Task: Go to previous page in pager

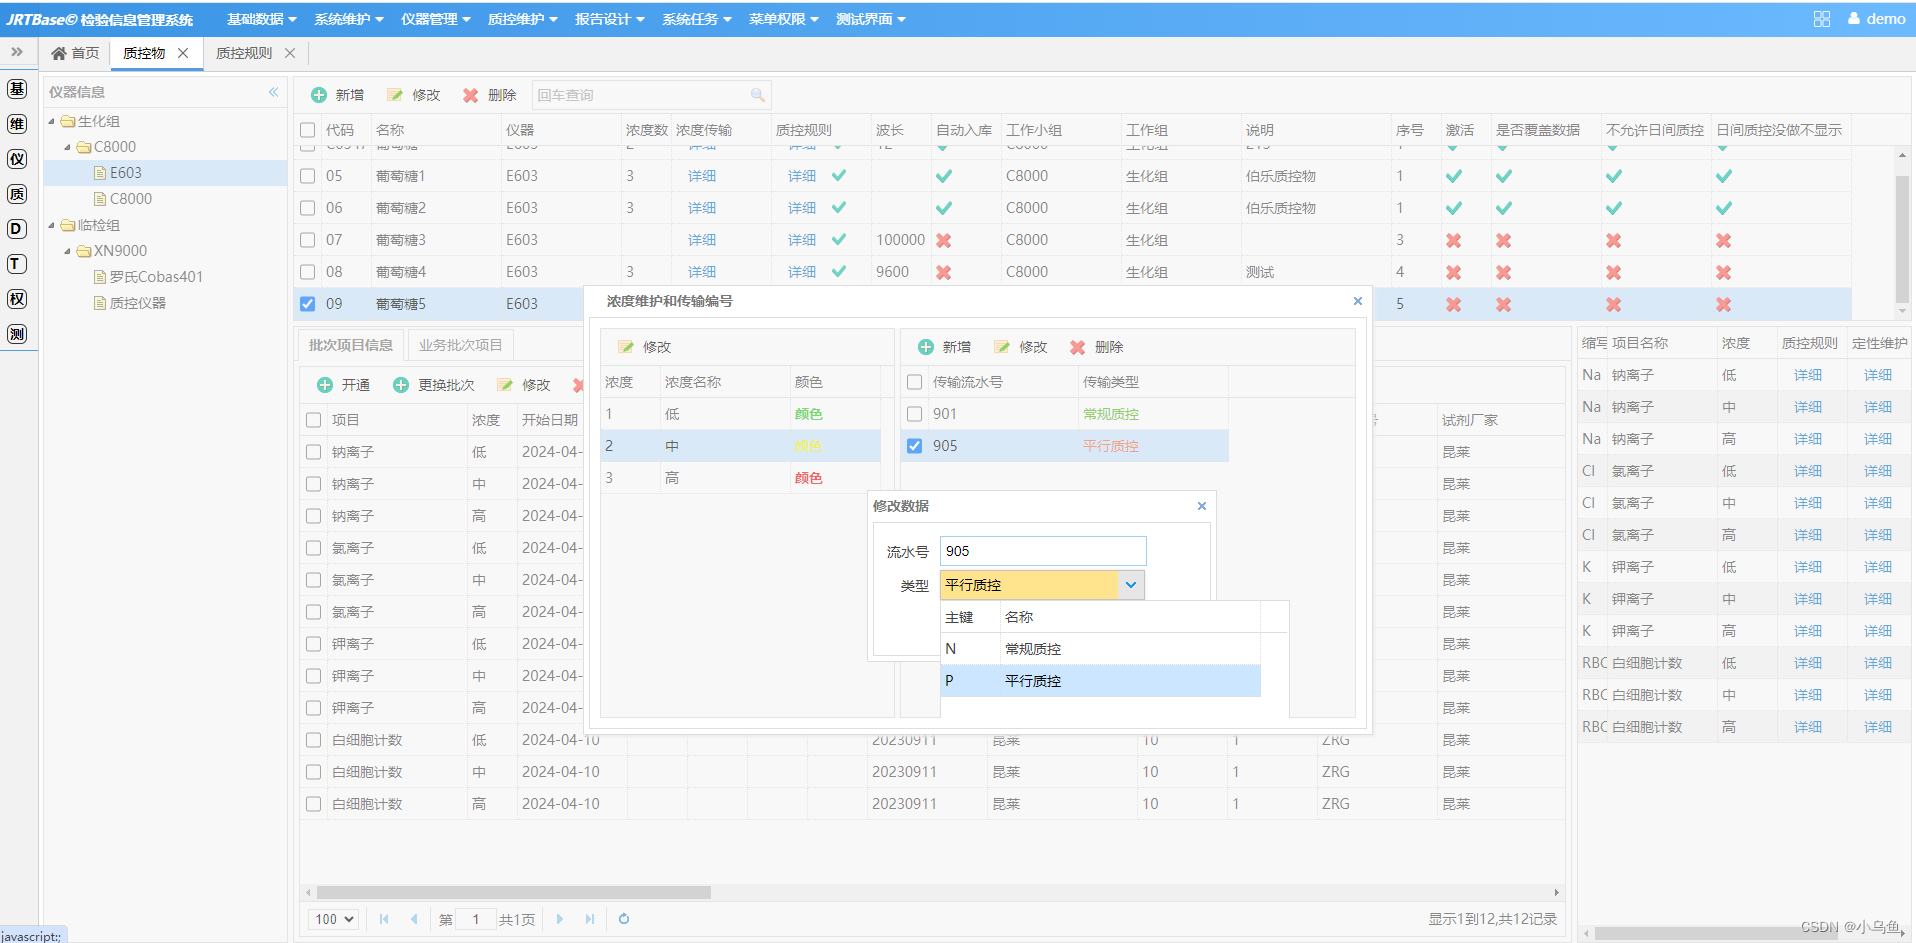Action: (414, 919)
